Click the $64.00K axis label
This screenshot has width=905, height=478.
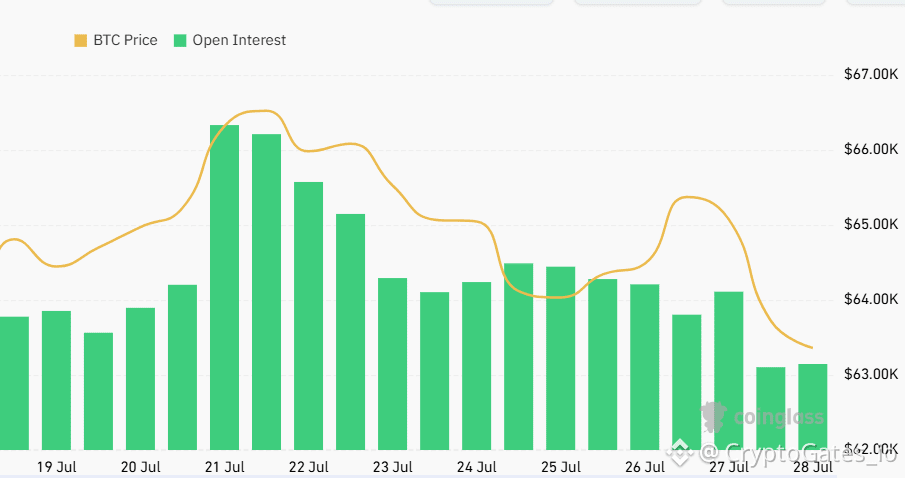(871, 300)
